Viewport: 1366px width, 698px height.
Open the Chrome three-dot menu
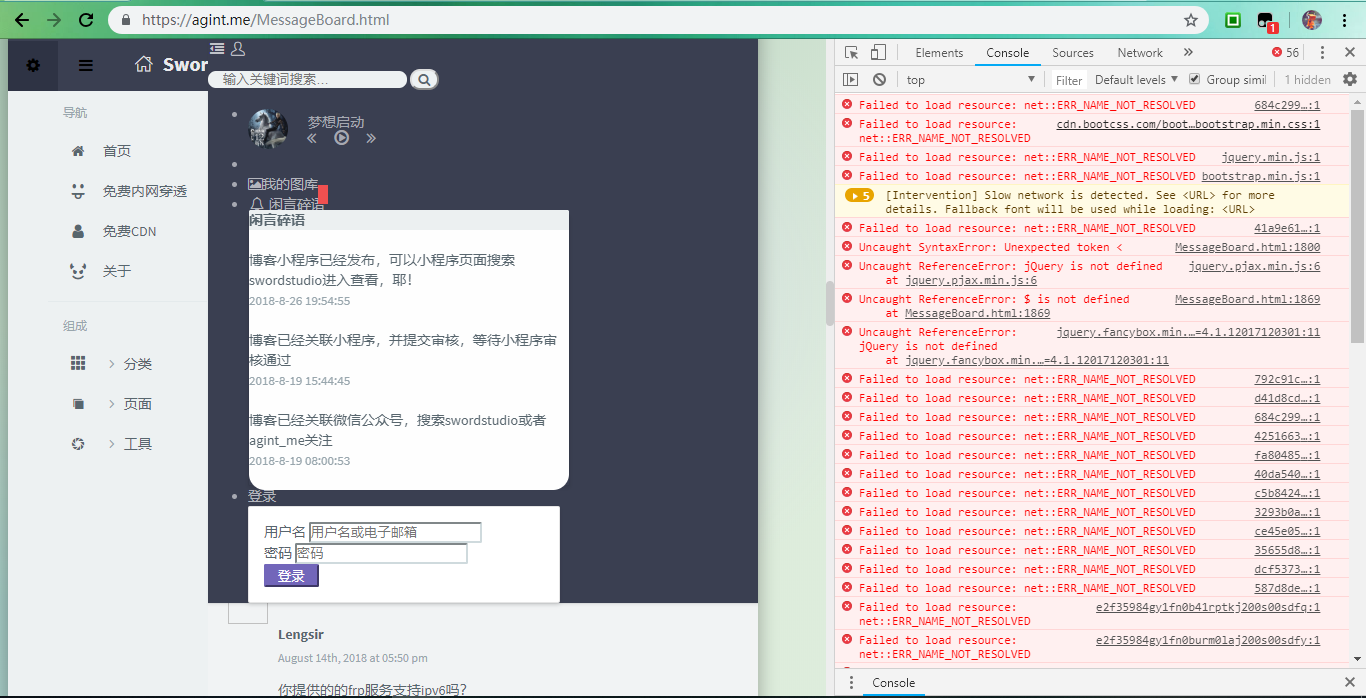click(x=1345, y=20)
